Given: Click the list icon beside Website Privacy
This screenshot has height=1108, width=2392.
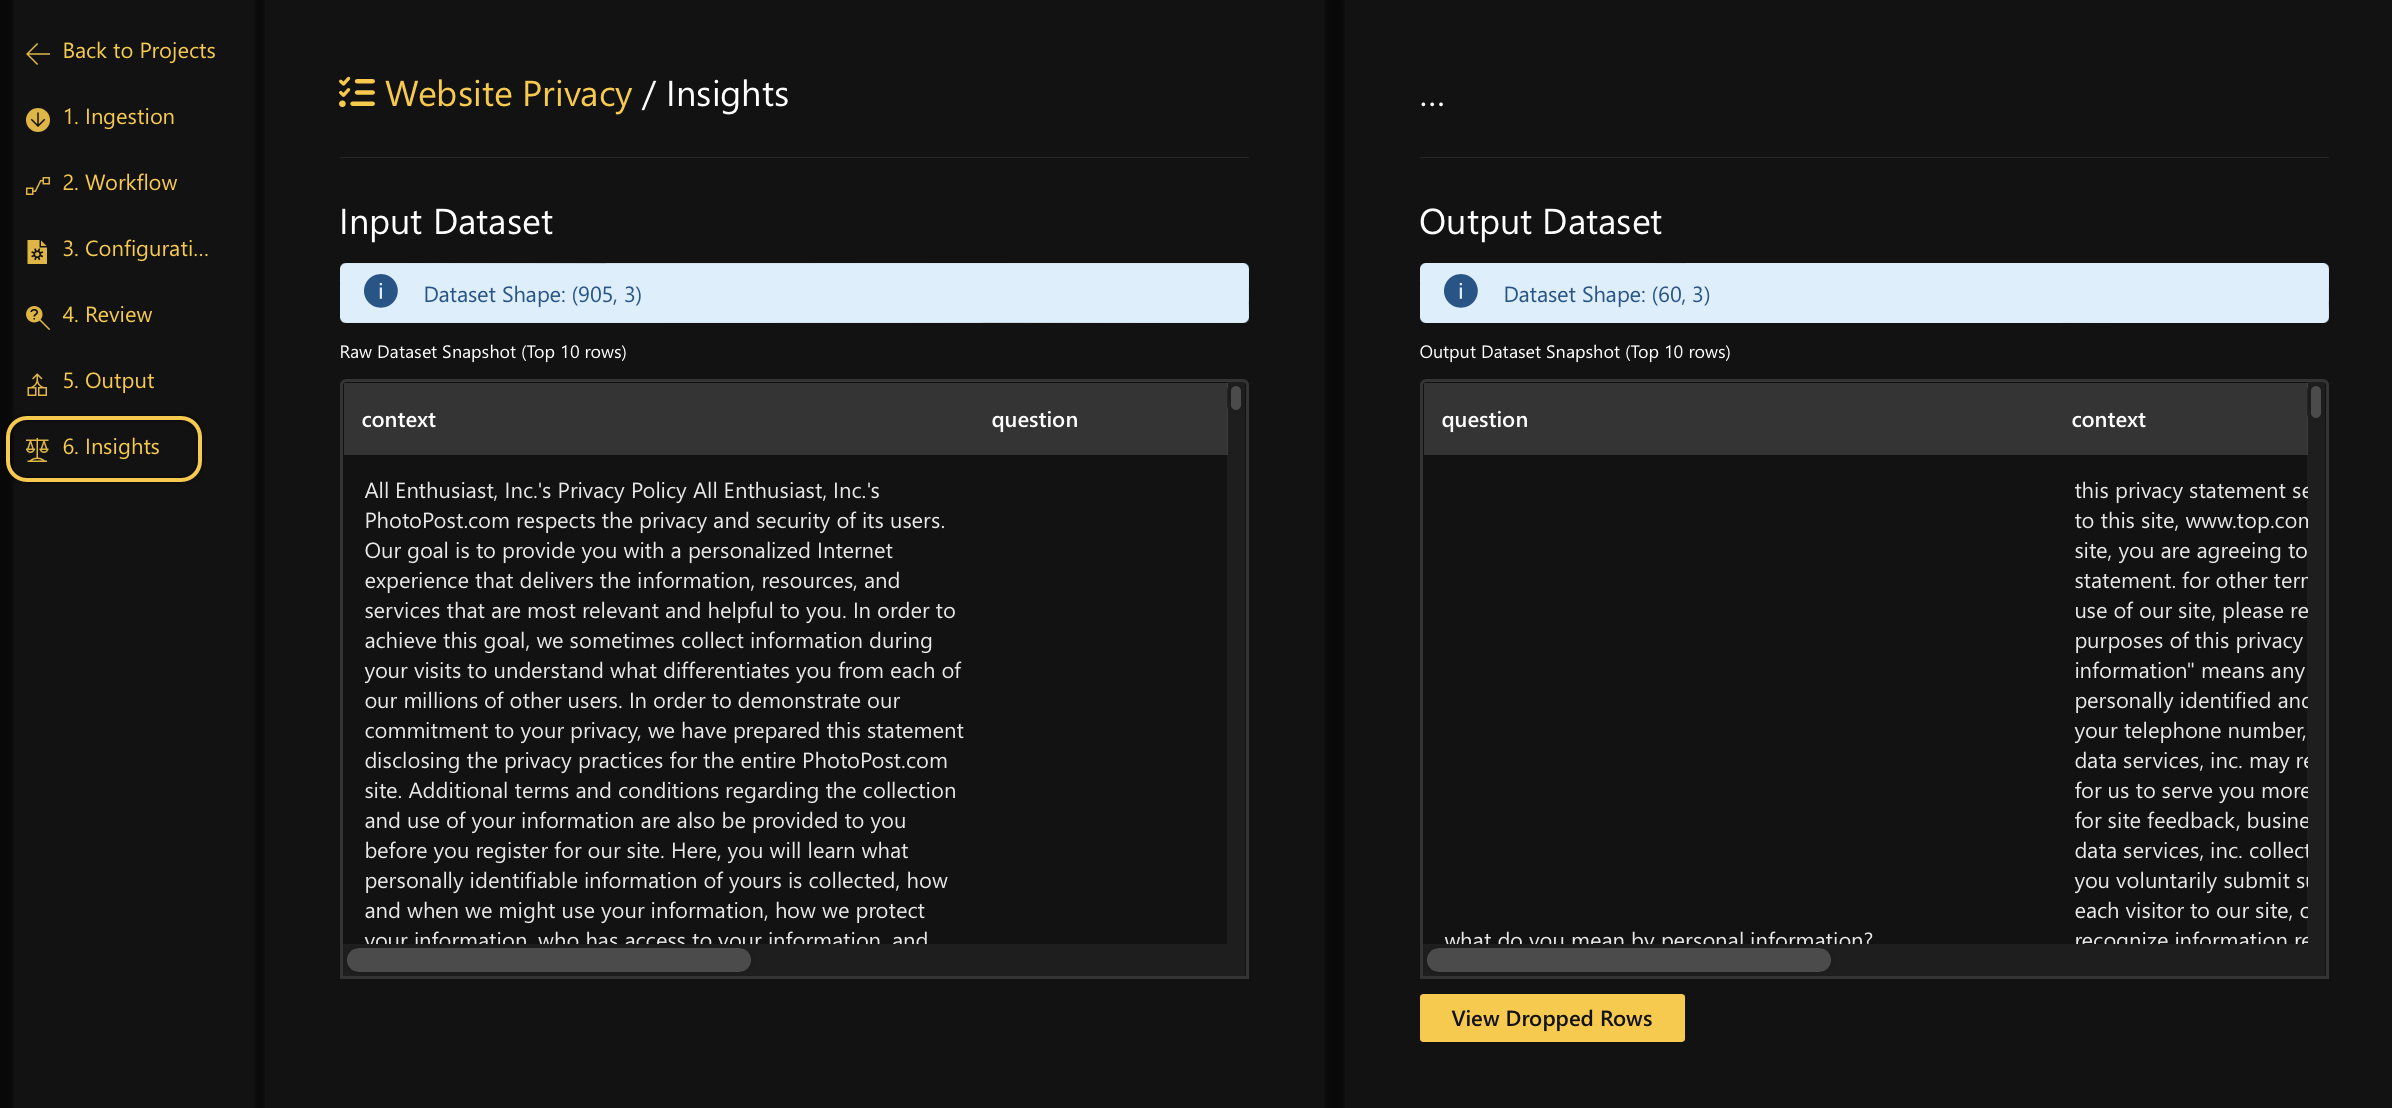Looking at the screenshot, I should pyautogui.click(x=355, y=93).
